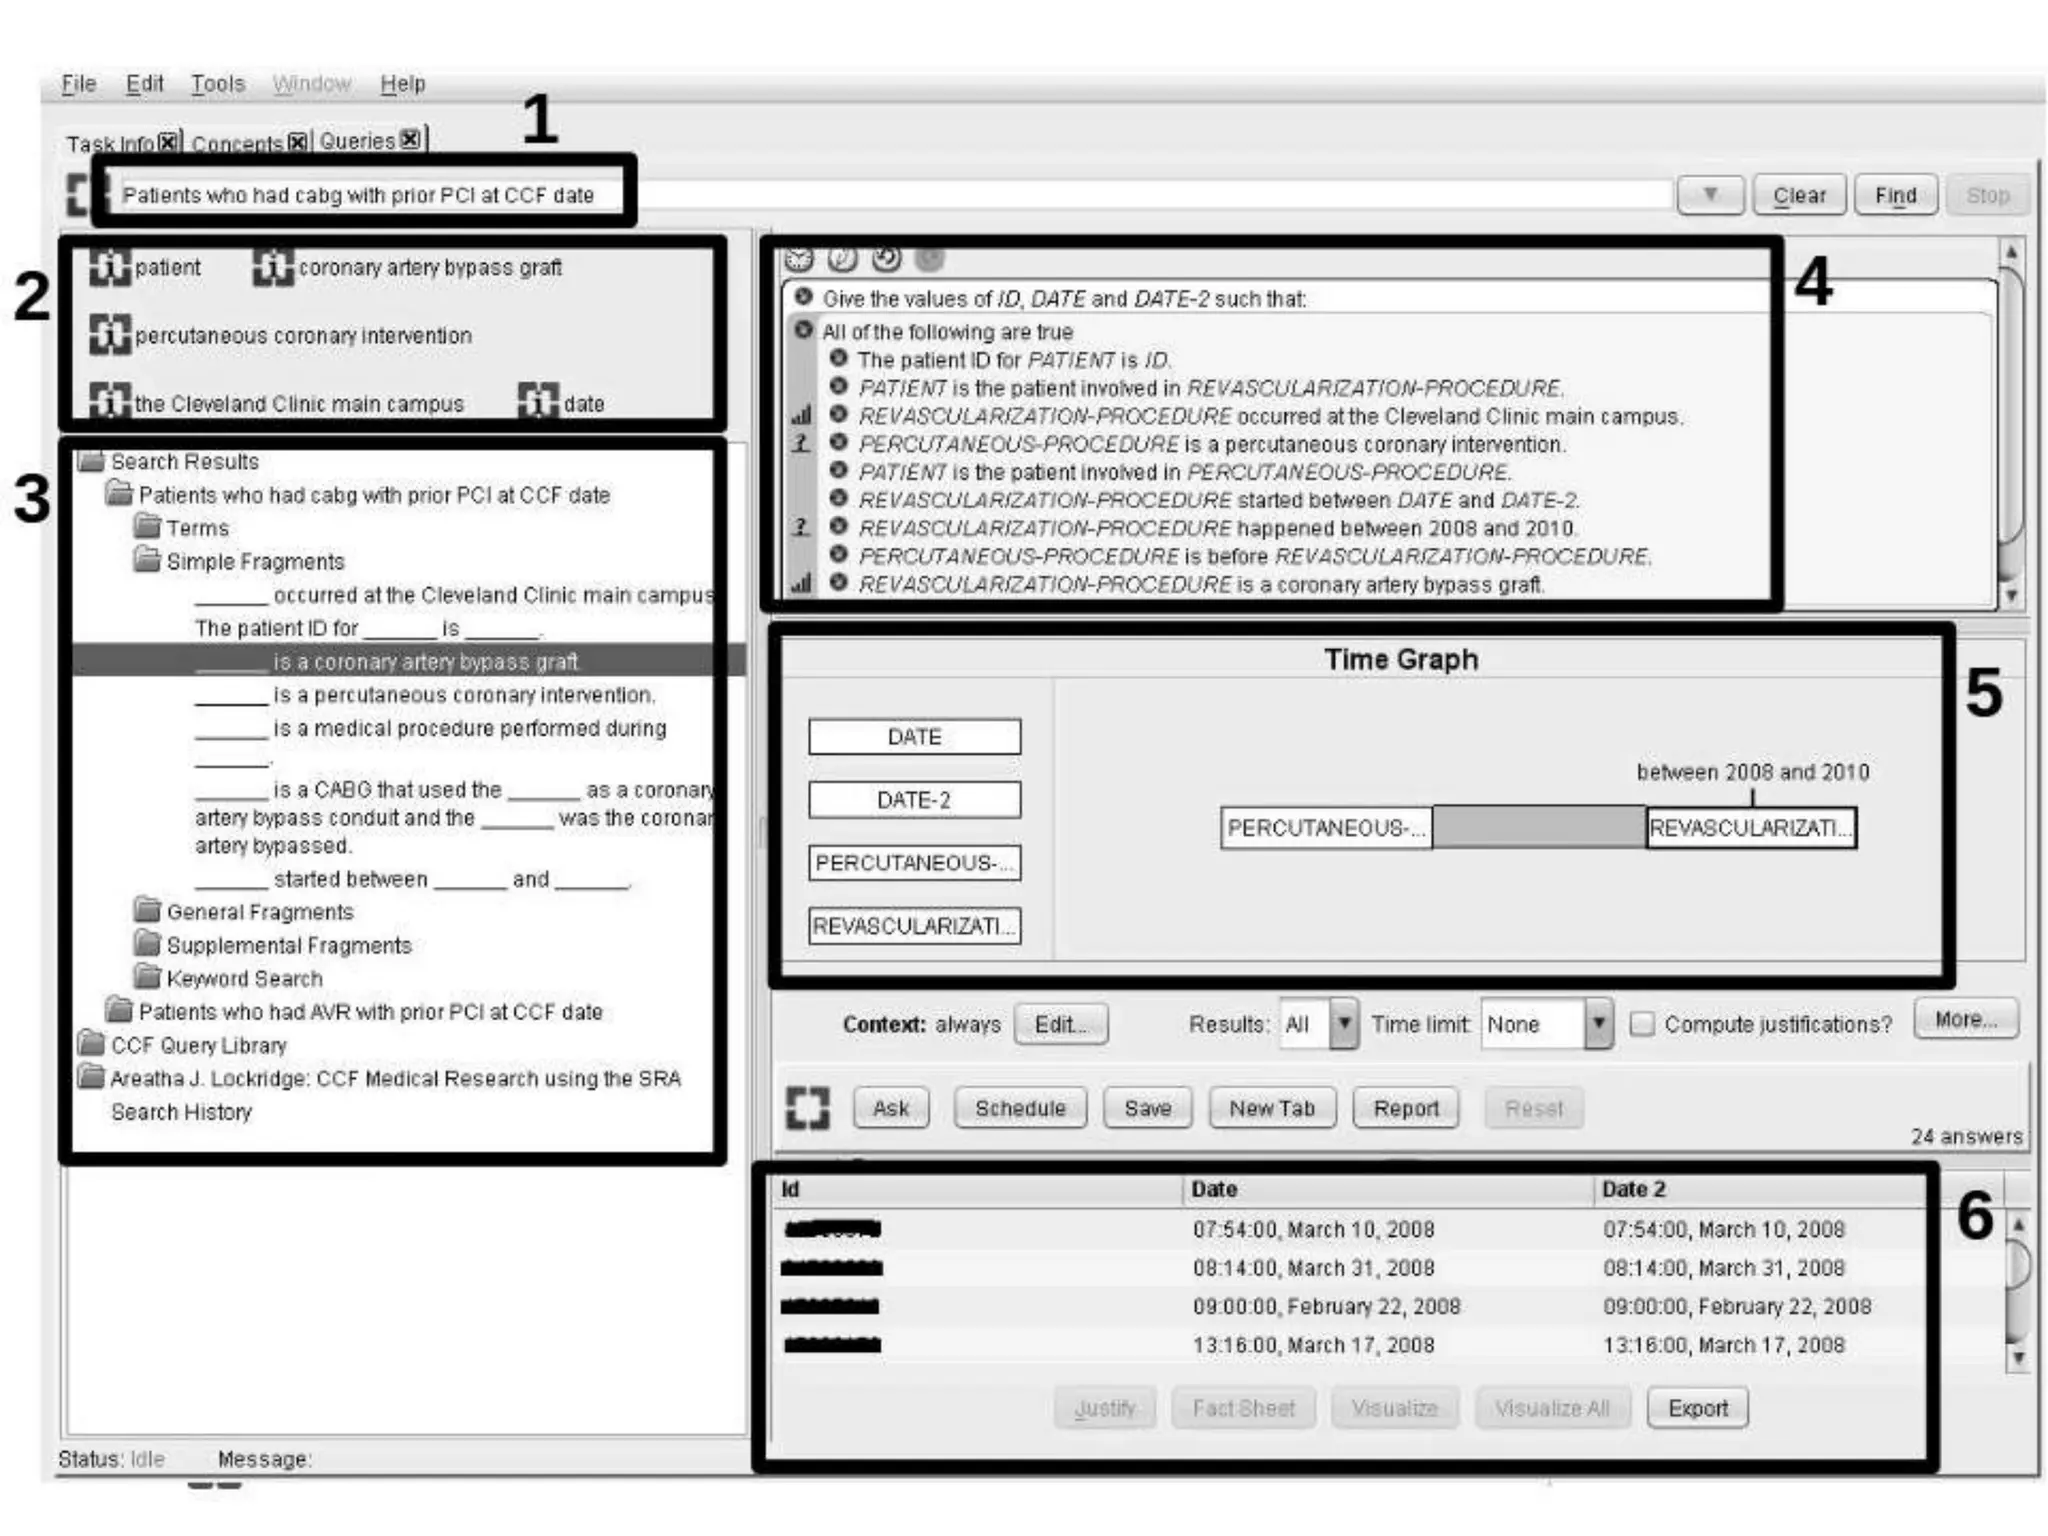Open the Tools menu
Viewport: 2048px width, 1536px height.
coord(218,84)
